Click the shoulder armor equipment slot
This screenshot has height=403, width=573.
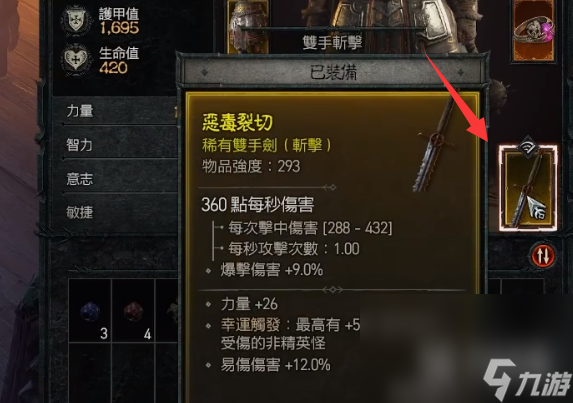coord(248,26)
